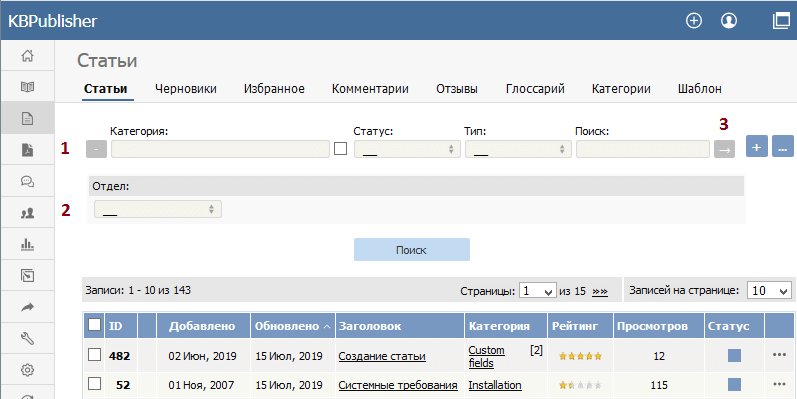Click status square of article 482
This screenshot has height=399, width=797.
coord(734,355)
